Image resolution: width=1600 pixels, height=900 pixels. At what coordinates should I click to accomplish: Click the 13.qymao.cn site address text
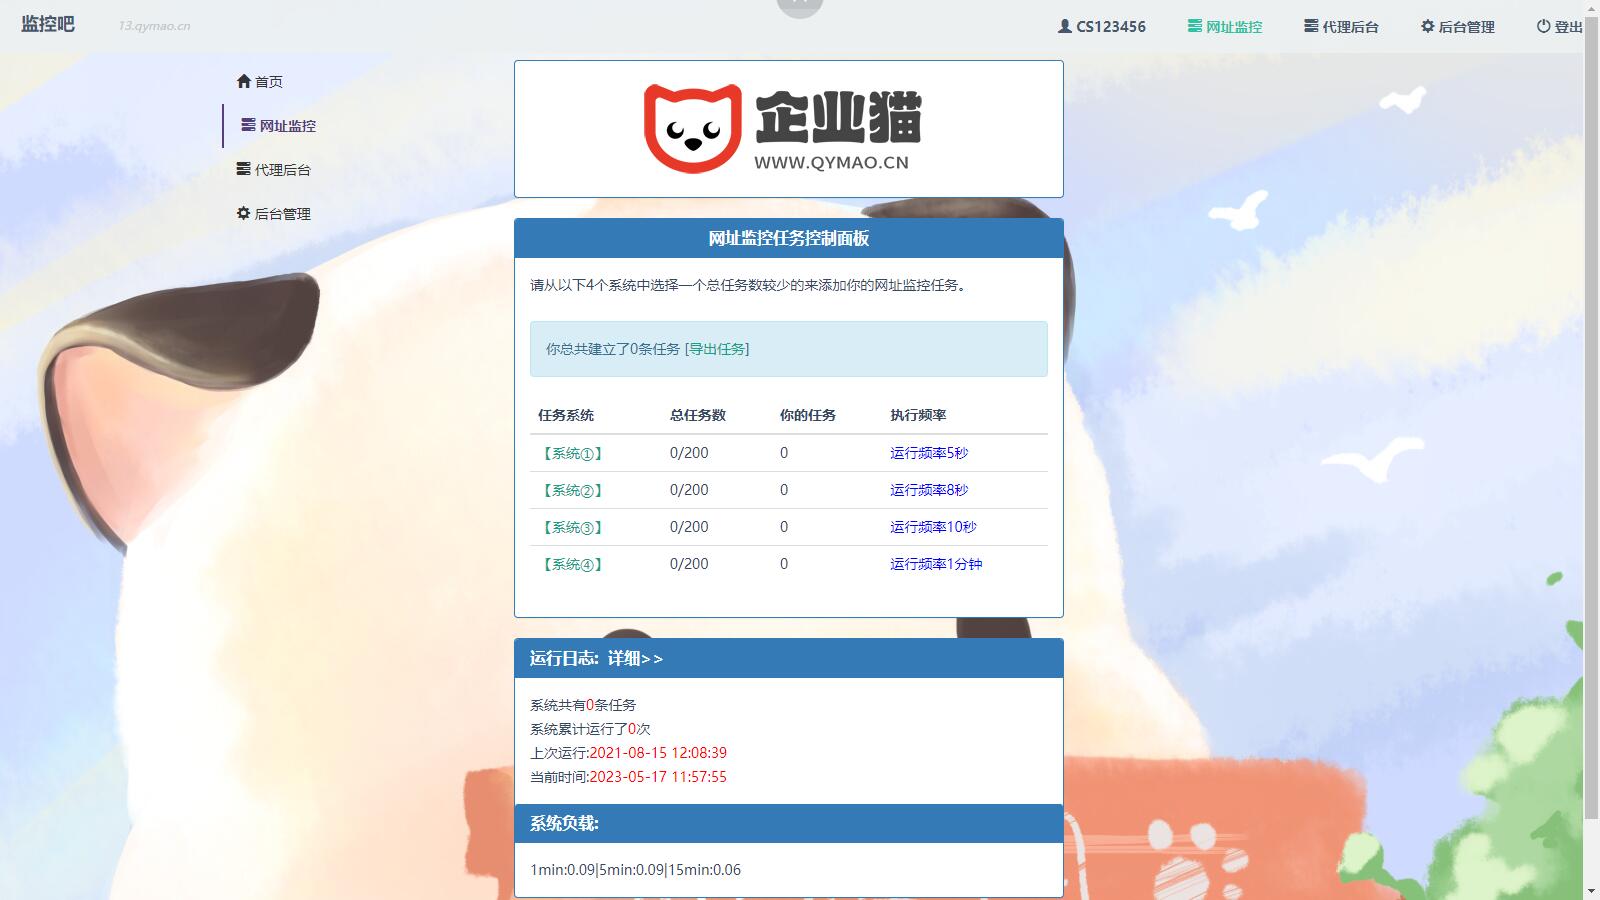154,26
